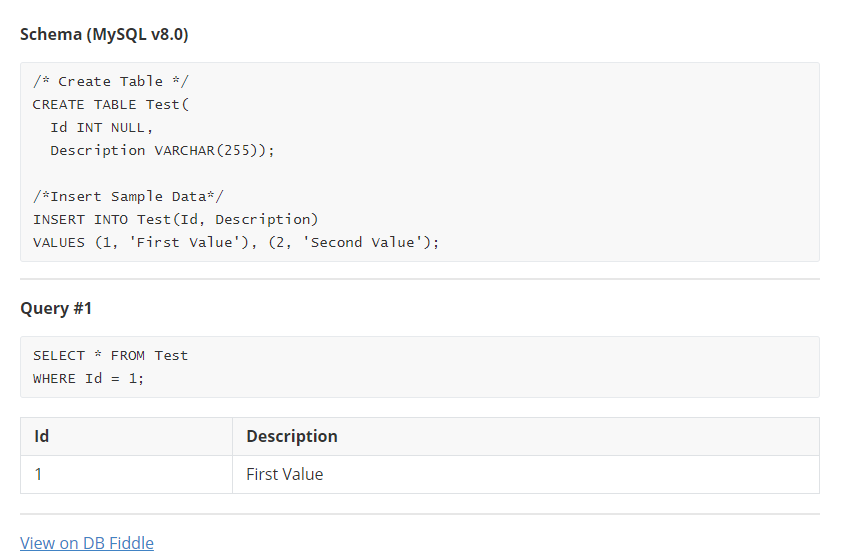Click the Schema (MySQL v8.0) heading
This screenshot has height=560, width=854.
(104, 35)
